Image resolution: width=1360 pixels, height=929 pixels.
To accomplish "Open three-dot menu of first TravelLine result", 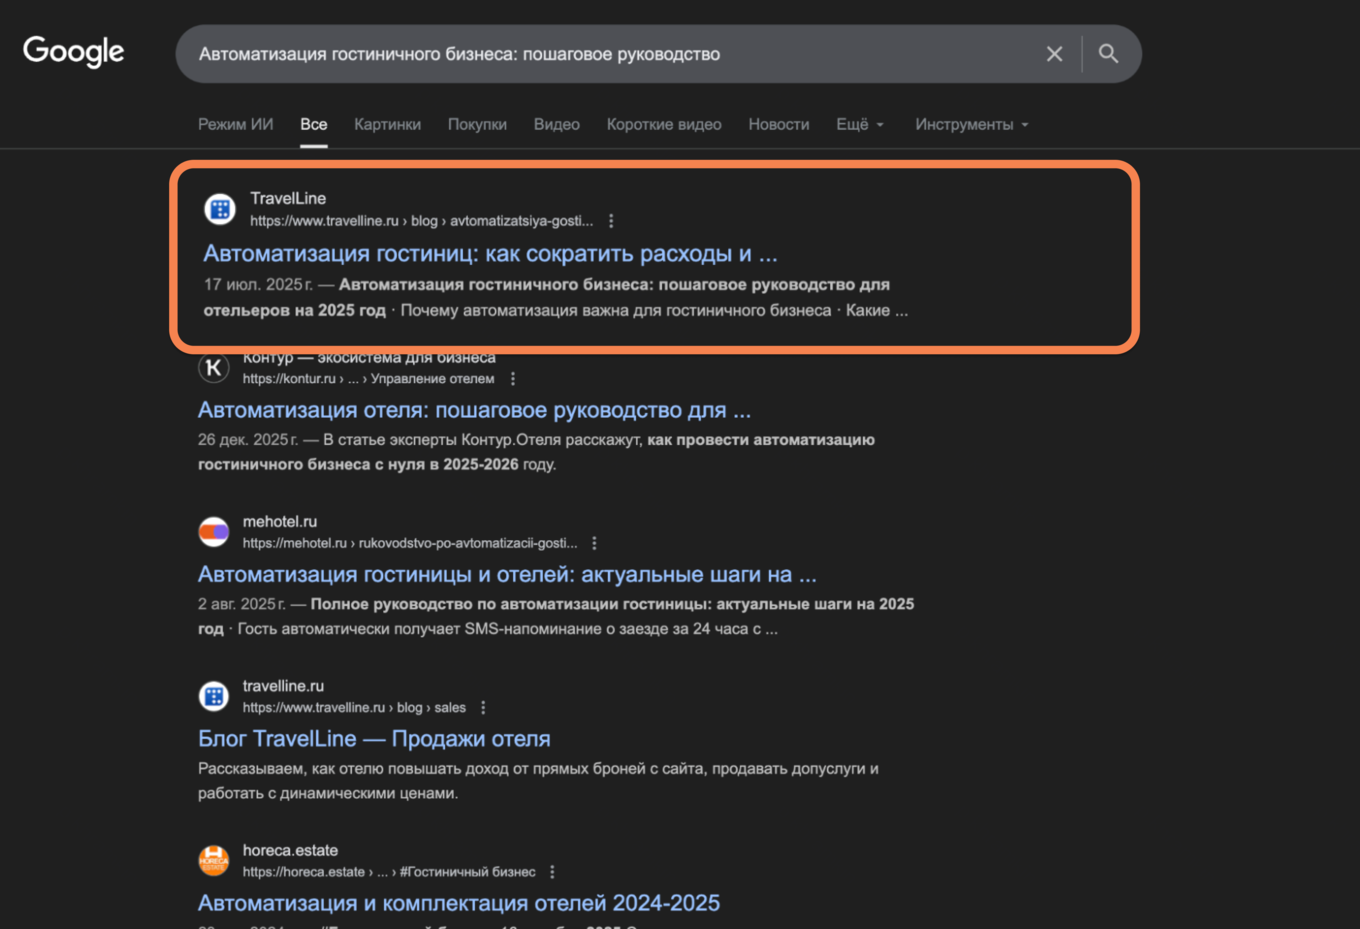I will [x=611, y=221].
